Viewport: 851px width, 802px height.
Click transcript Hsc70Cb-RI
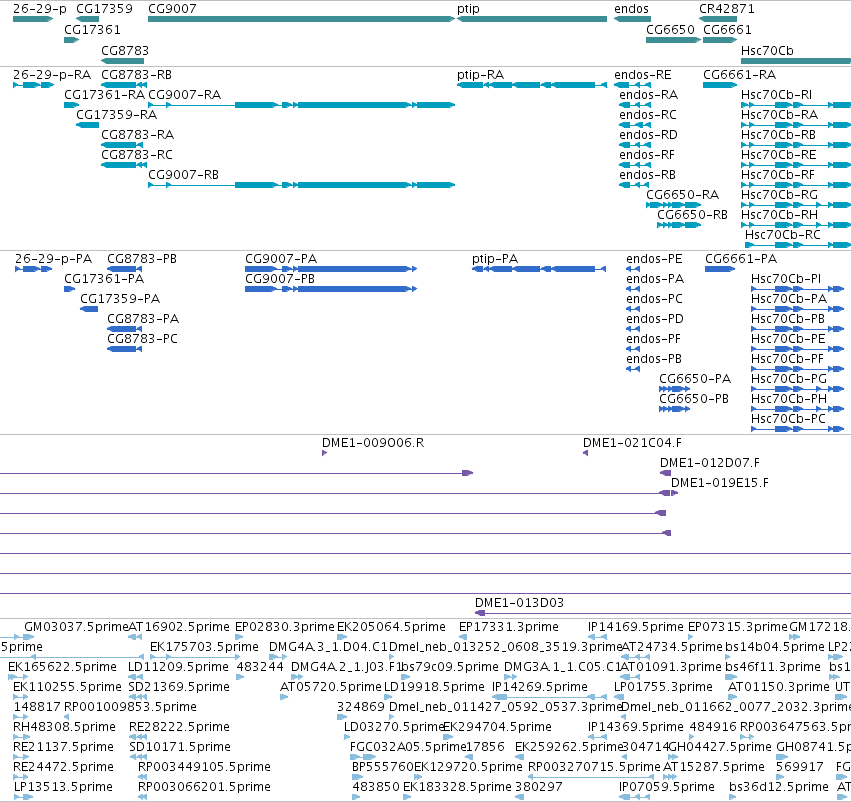796,105
